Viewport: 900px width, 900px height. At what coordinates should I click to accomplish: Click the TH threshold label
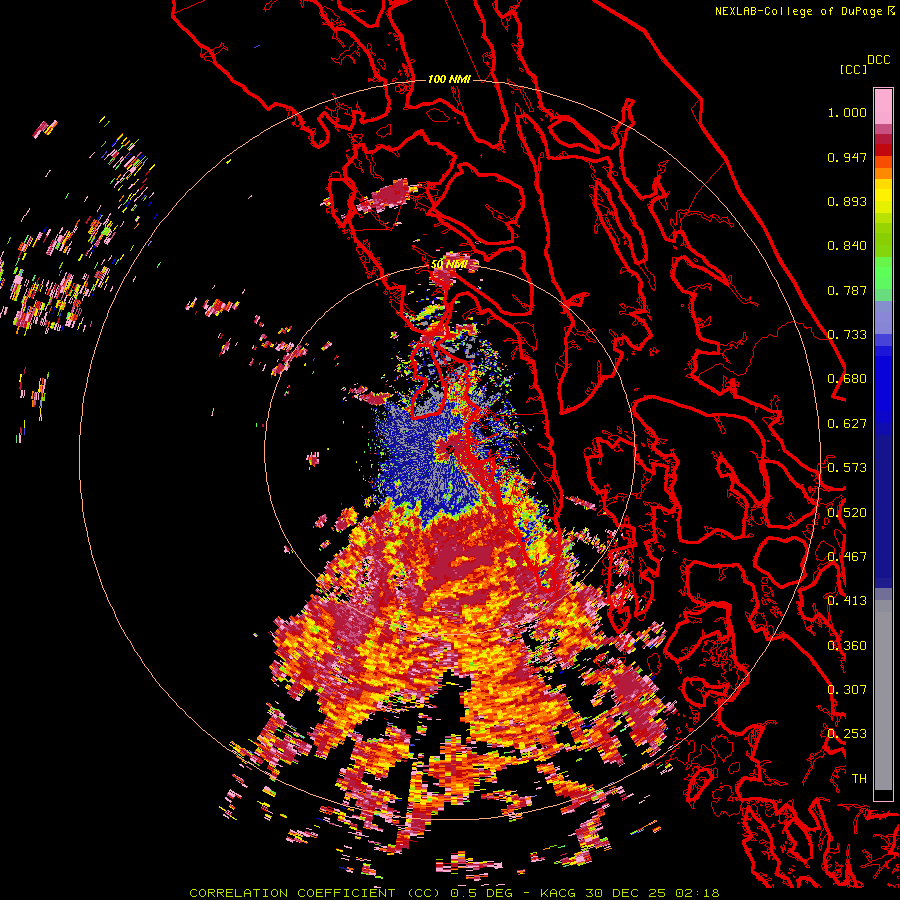point(859,778)
